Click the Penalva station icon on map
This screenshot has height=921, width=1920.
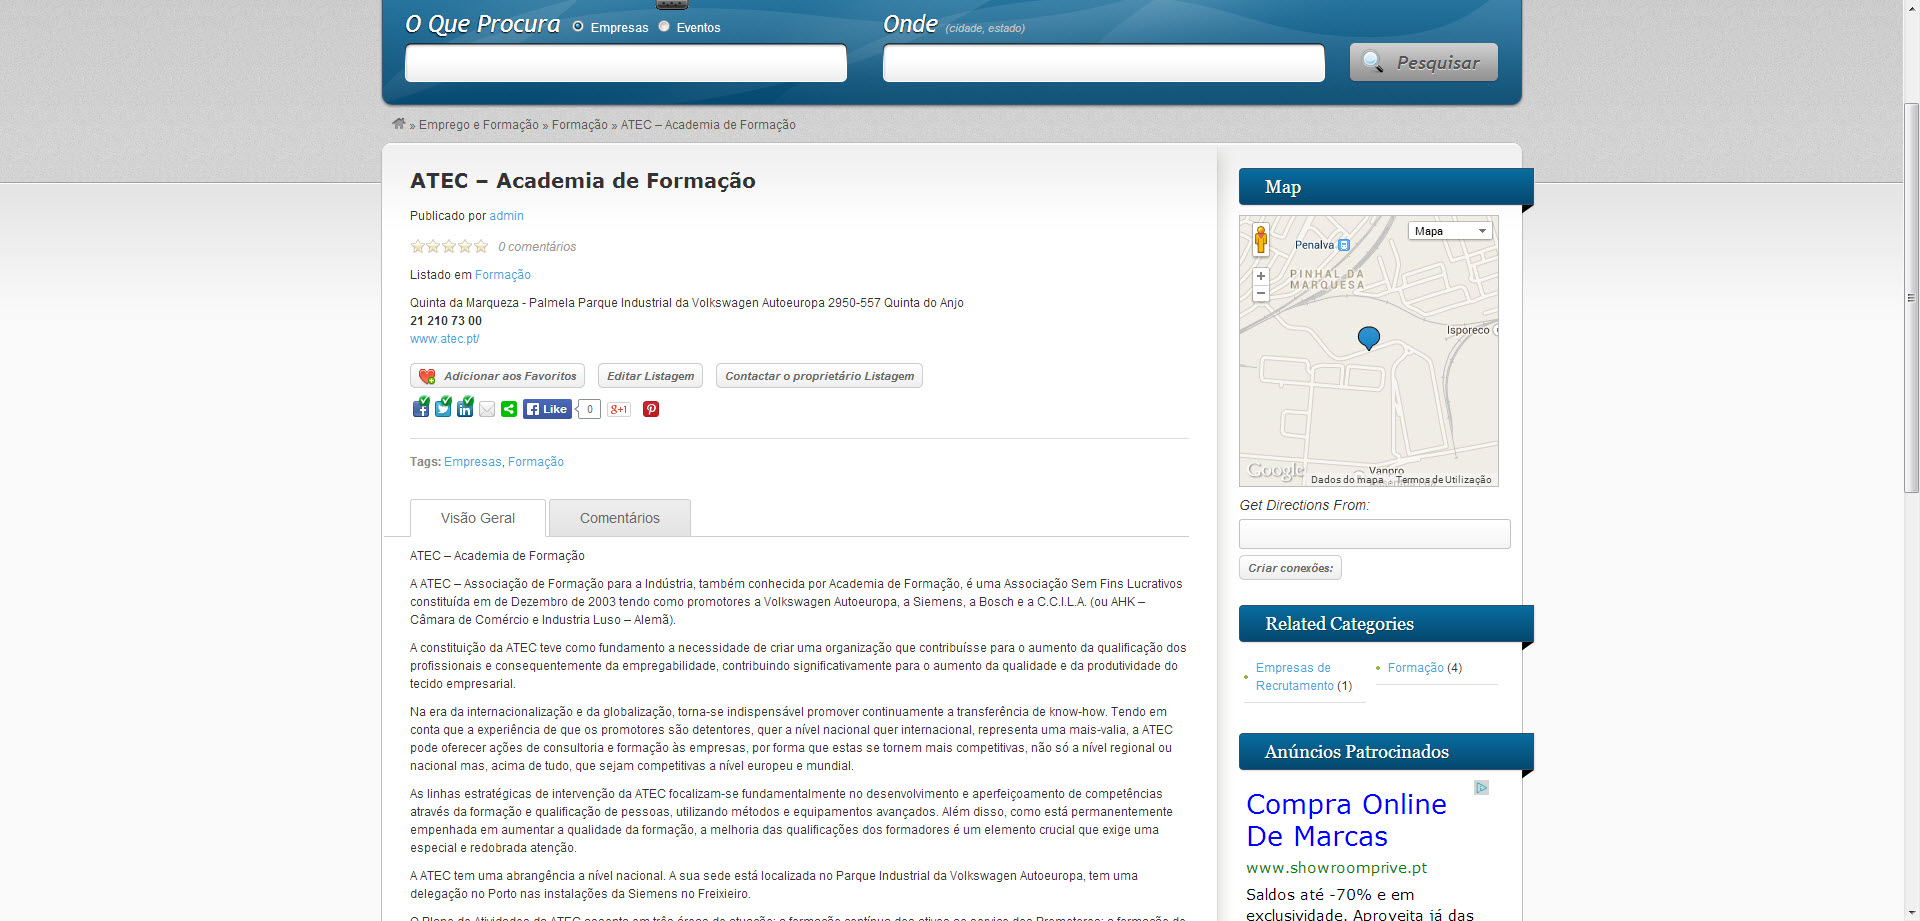1344,245
